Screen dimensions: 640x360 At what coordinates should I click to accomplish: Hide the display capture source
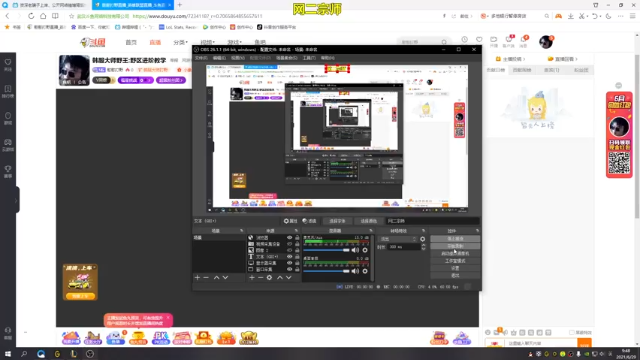tap(289, 263)
